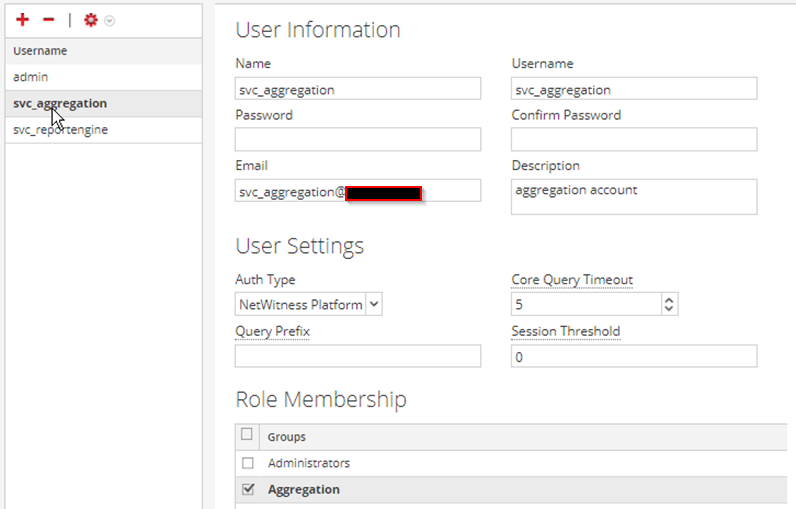Viewport: 796px width, 509px height.
Task: Increase the Core Query Timeout value
Action: click(669, 299)
